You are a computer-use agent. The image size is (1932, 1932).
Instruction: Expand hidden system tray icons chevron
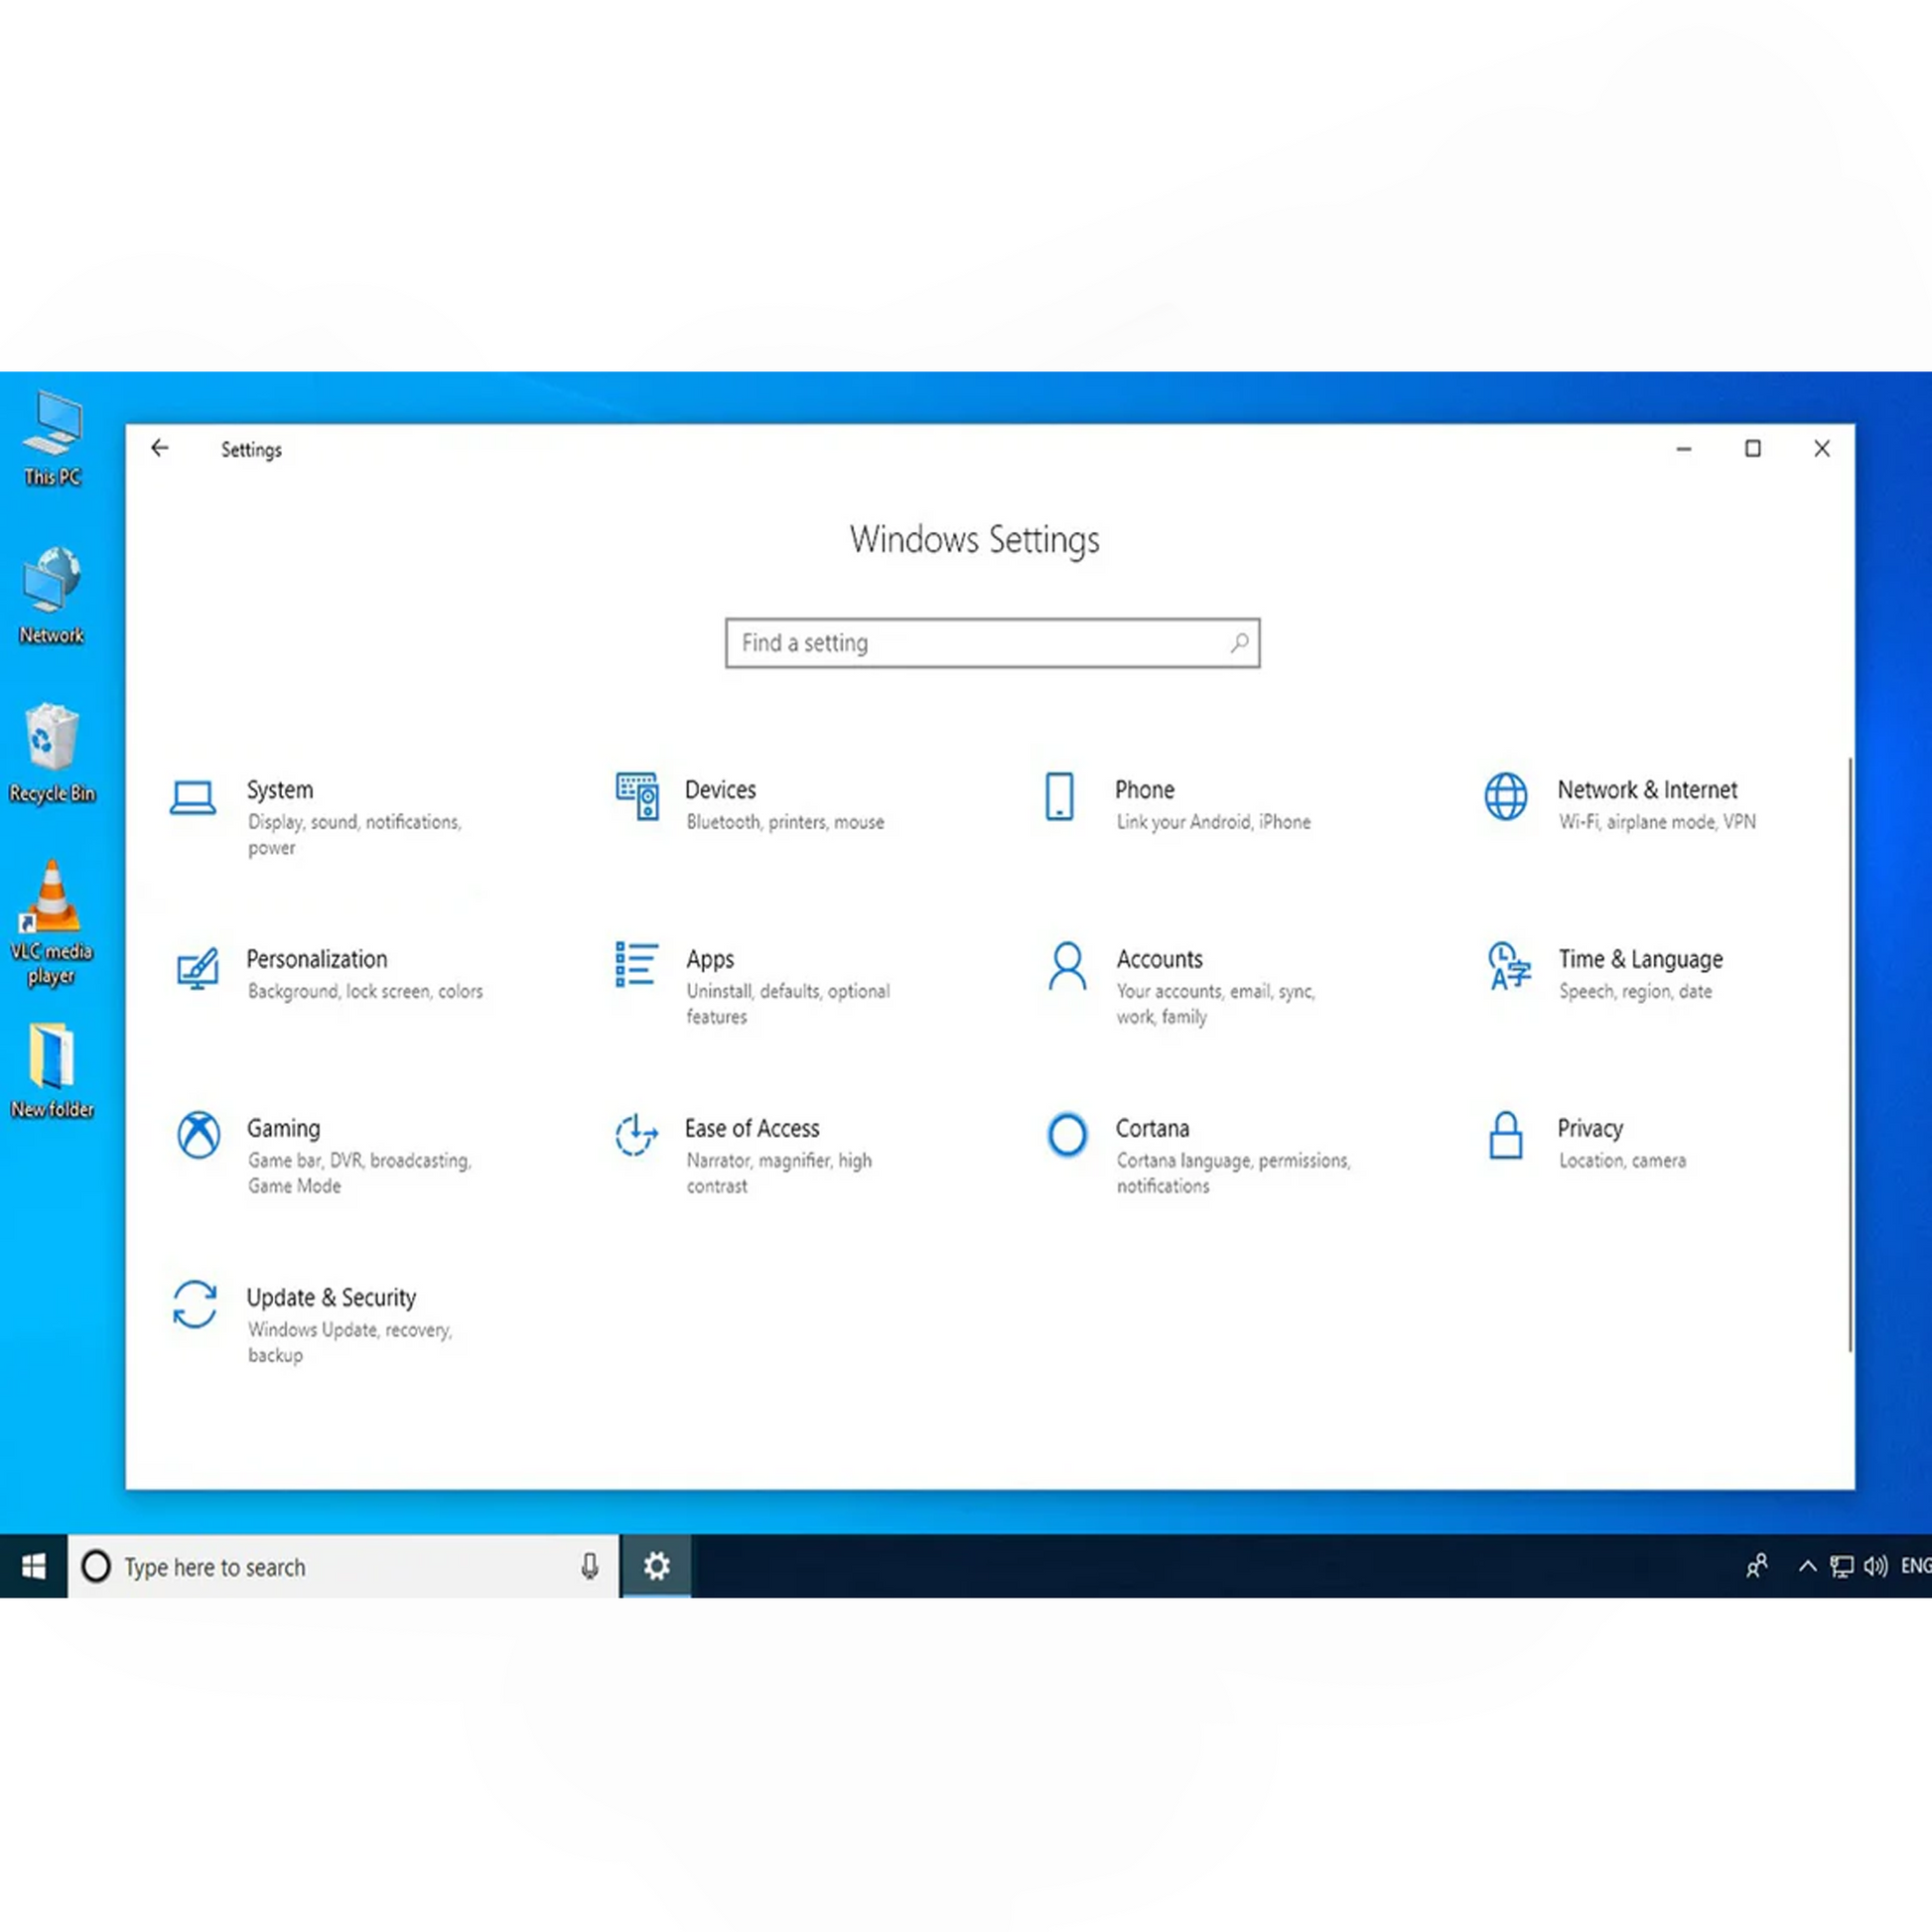tap(1807, 1566)
